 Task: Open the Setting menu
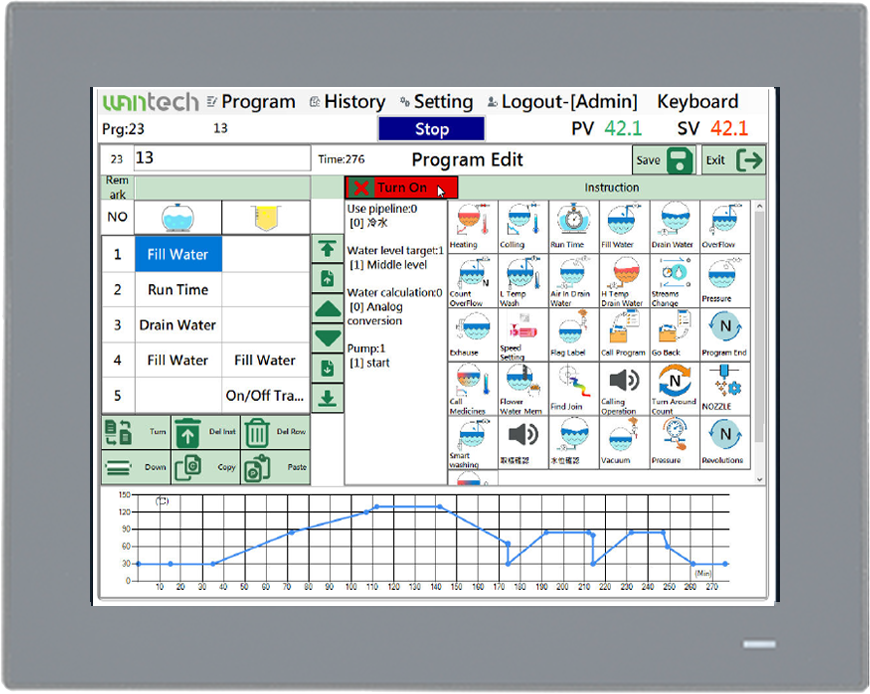pos(437,102)
